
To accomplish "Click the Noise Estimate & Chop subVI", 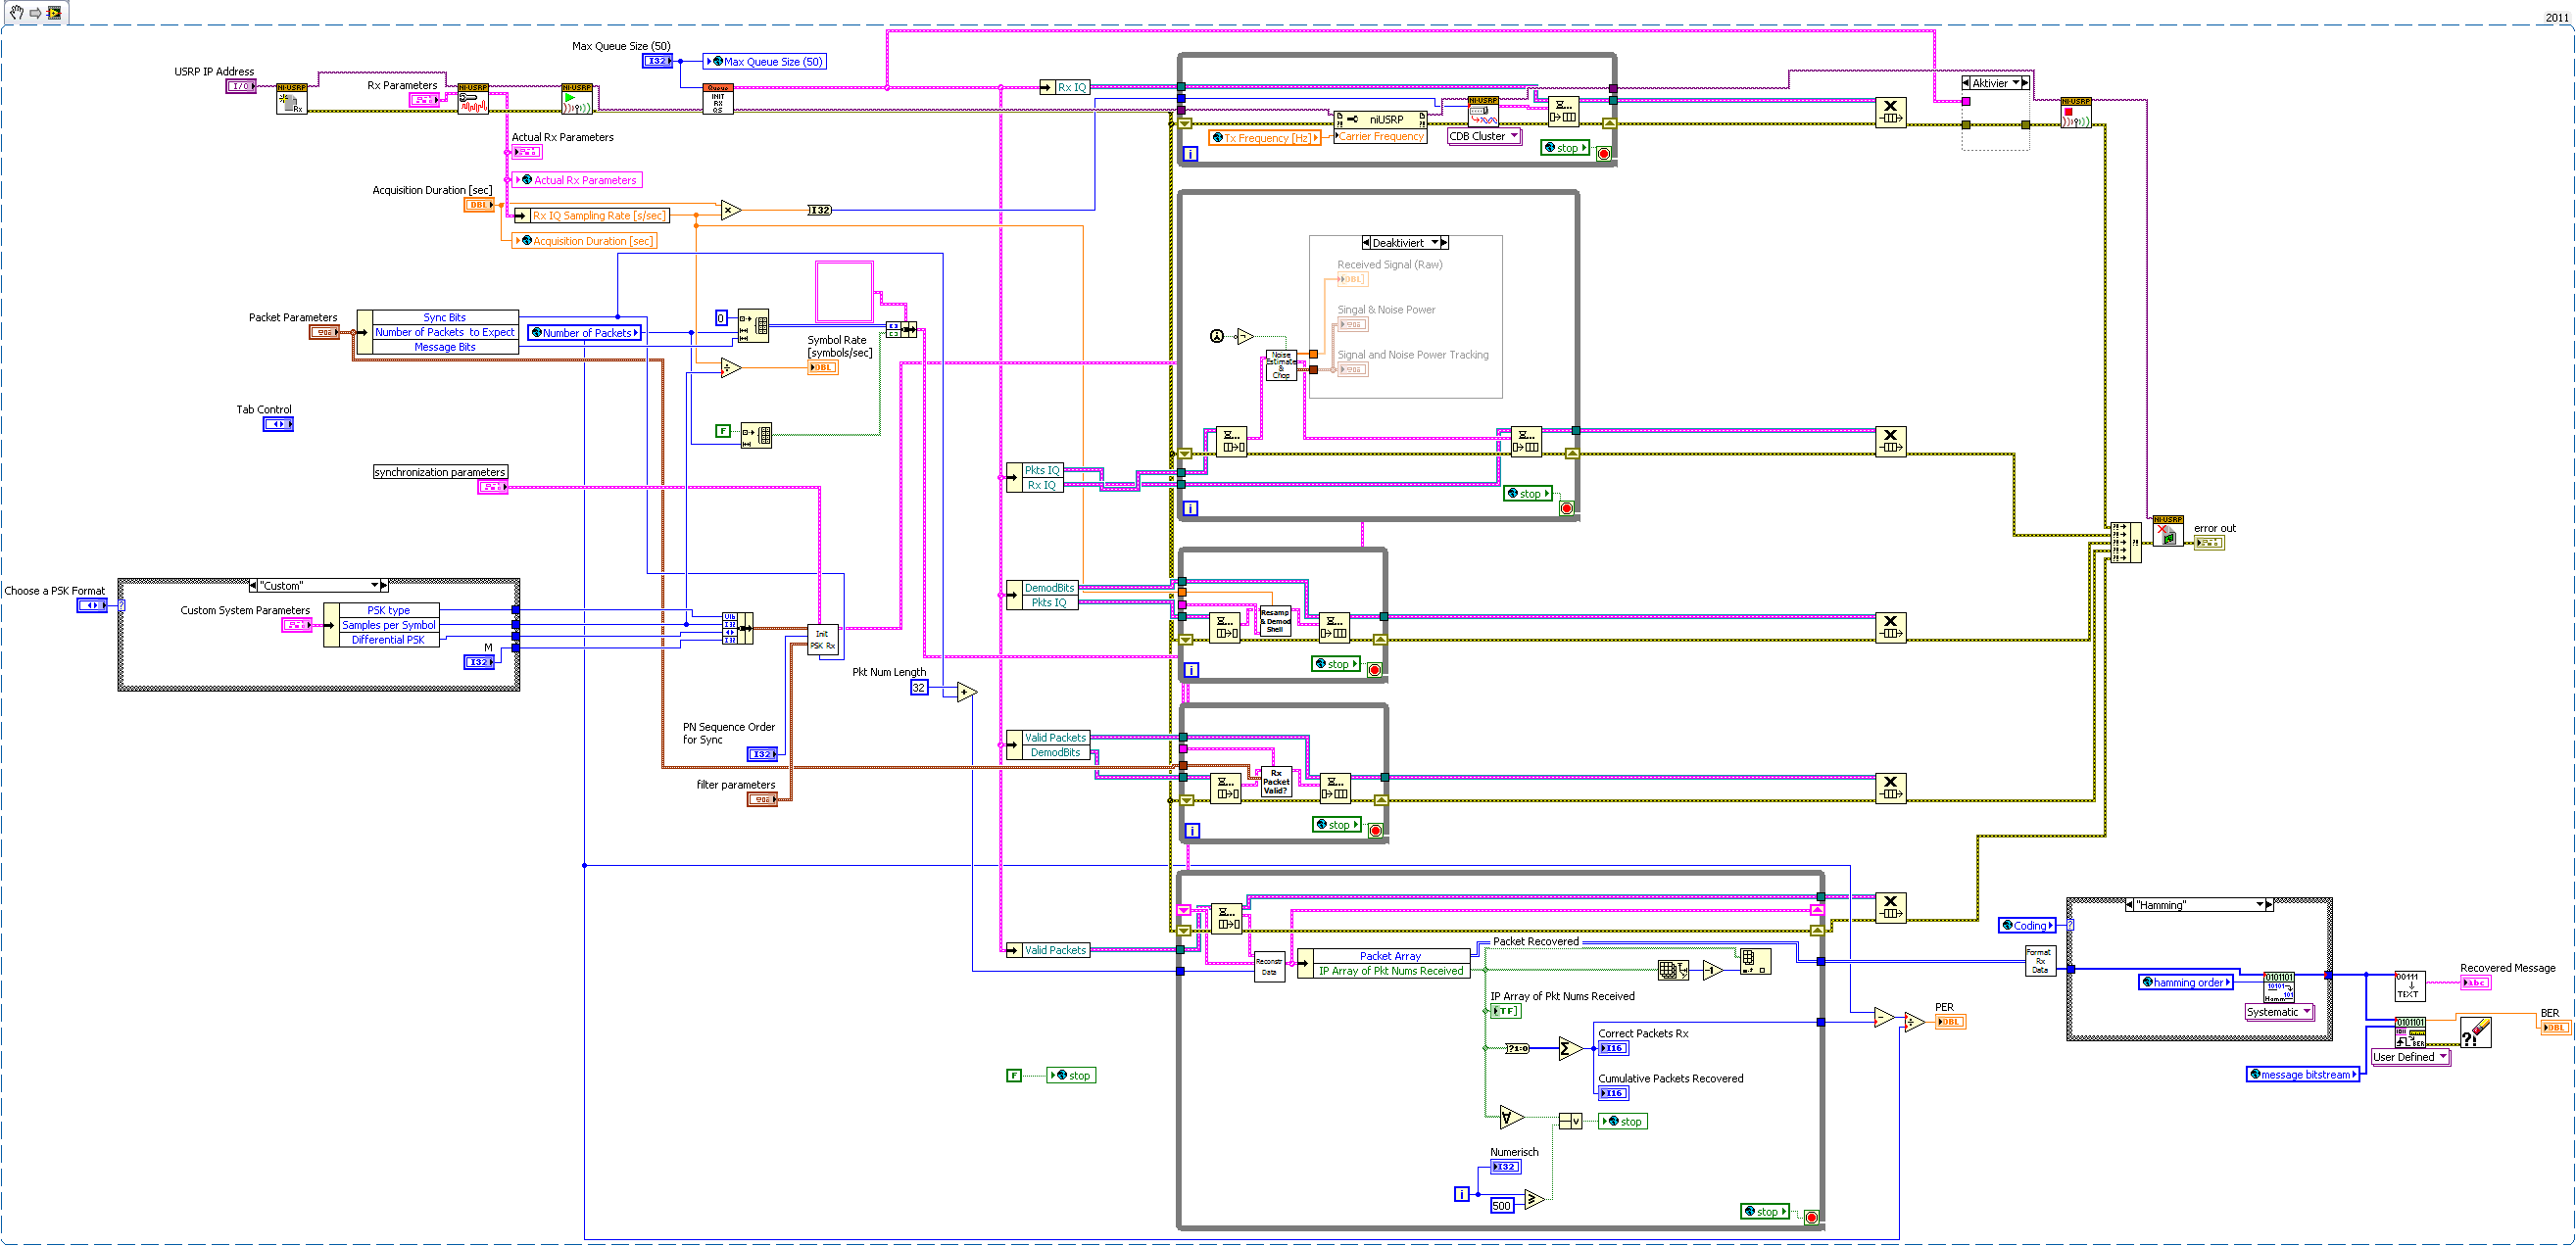I will tap(1281, 365).
